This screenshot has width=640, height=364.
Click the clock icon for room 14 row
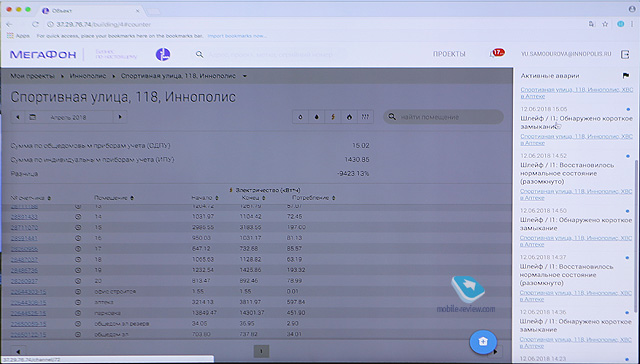click(78, 217)
